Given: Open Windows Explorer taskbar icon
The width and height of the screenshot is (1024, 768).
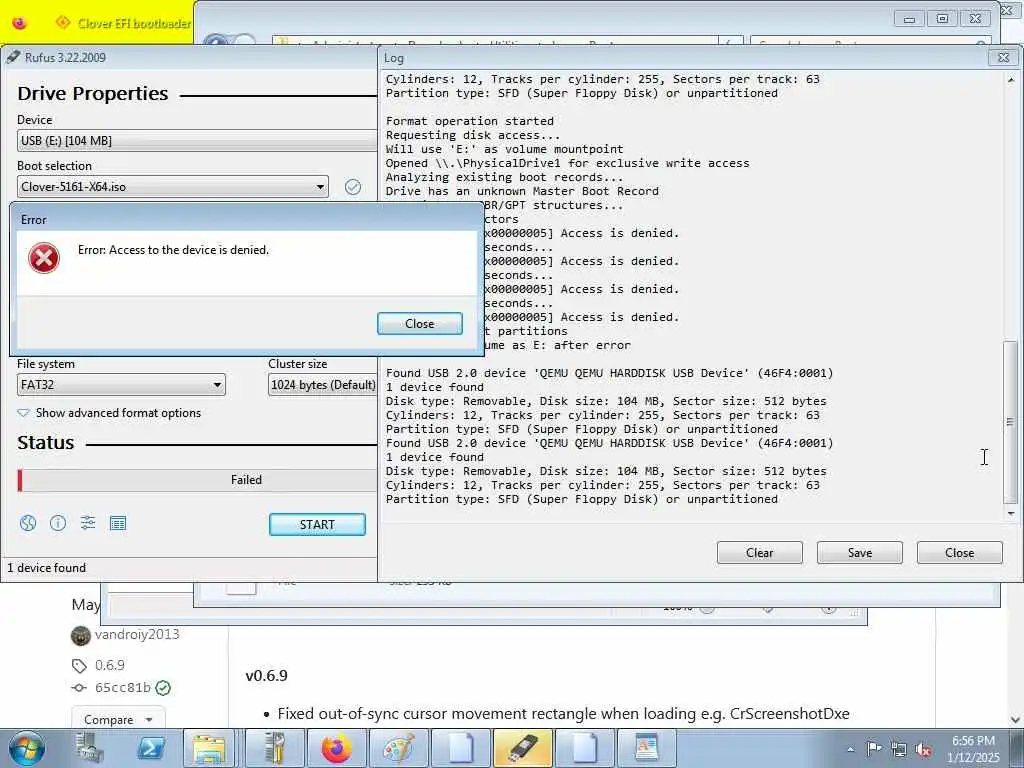Looking at the screenshot, I should coord(209,748).
